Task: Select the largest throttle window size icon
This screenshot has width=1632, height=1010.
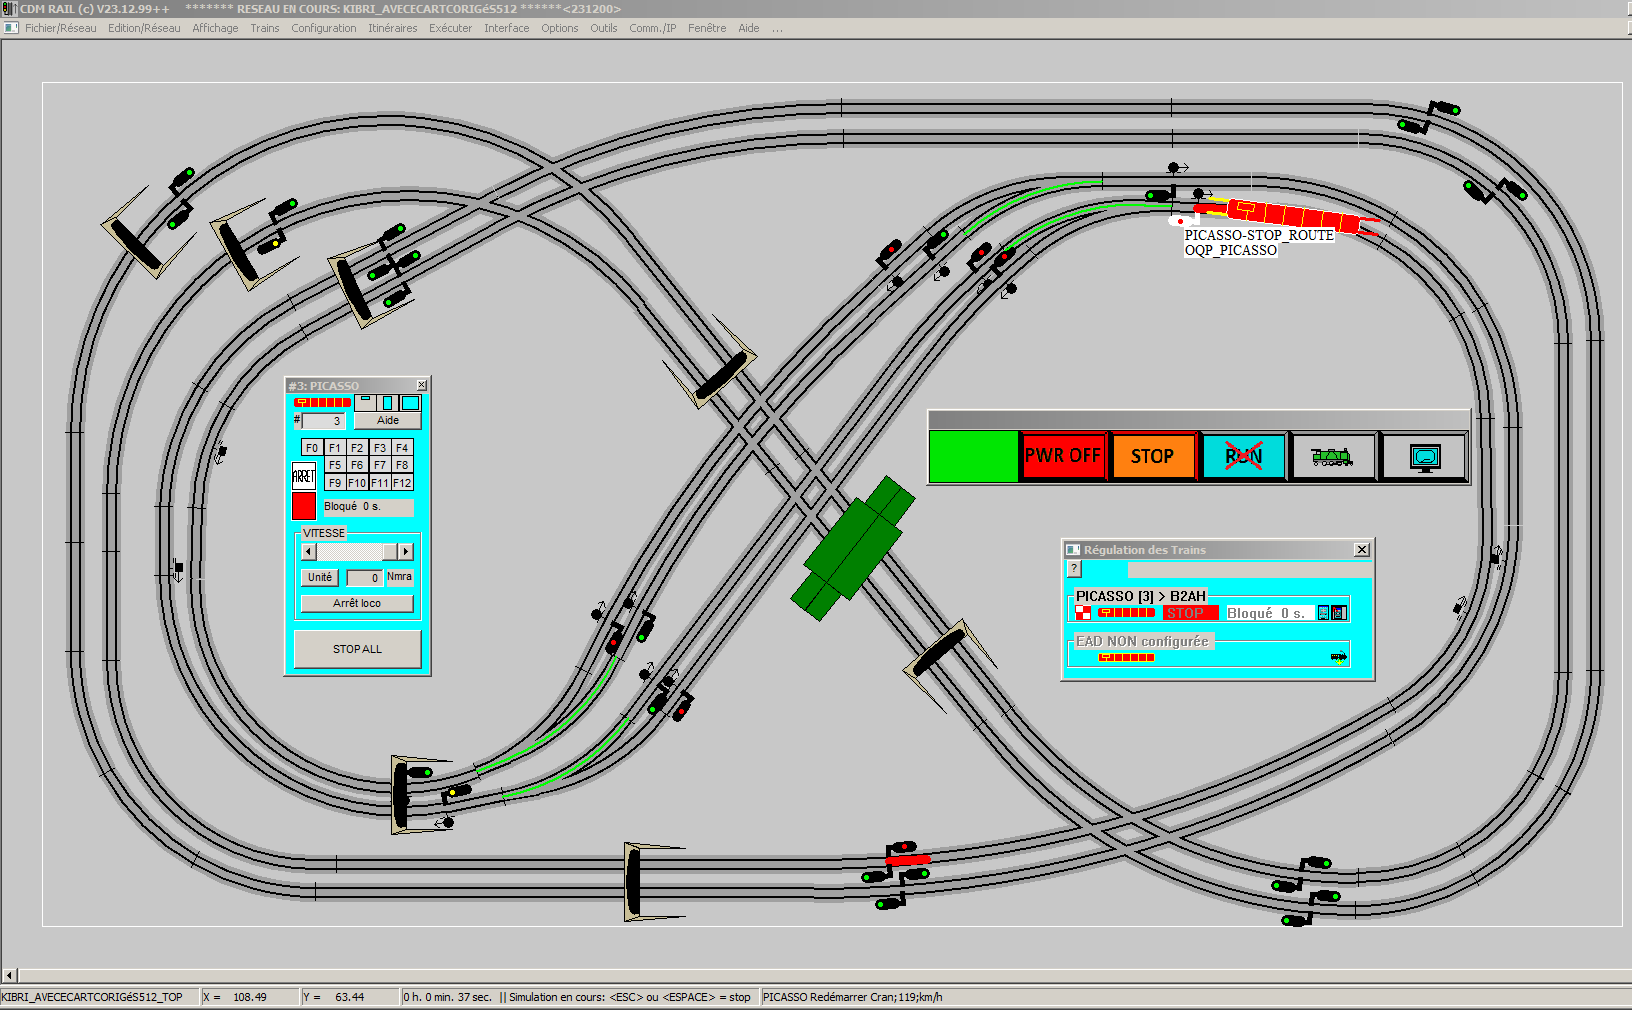Action: coord(411,402)
